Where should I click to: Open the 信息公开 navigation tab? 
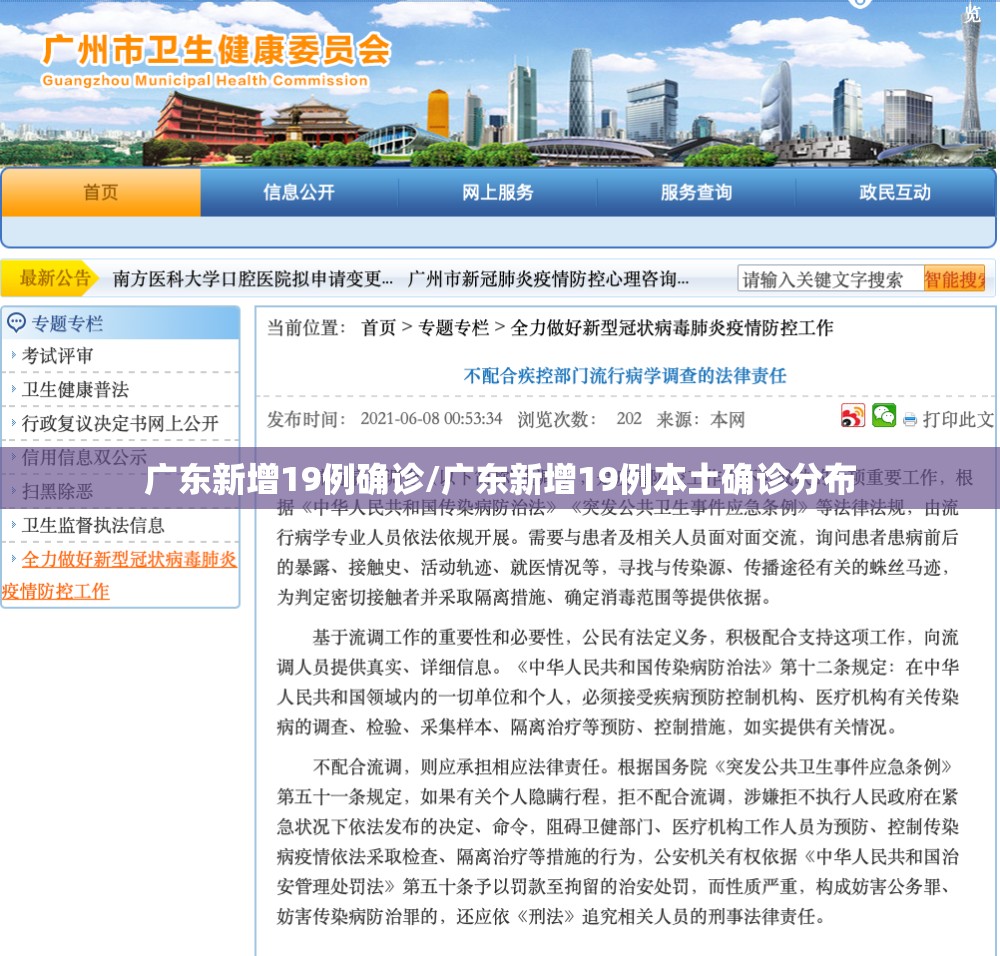299,193
